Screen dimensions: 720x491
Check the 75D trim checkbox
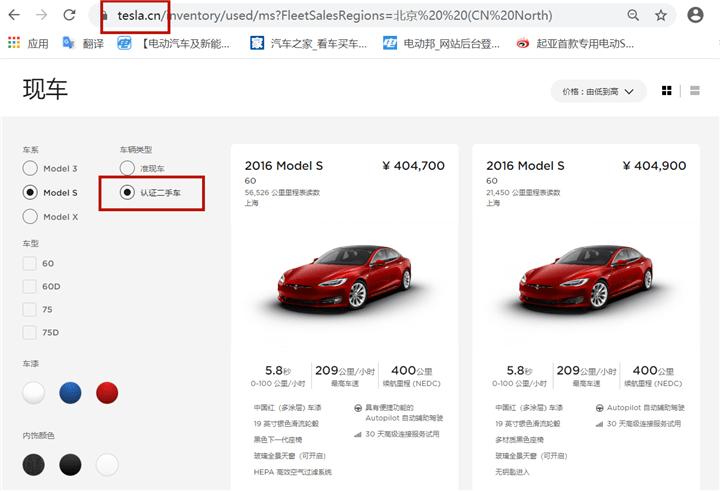pyautogui.click(x=30, y=332)
